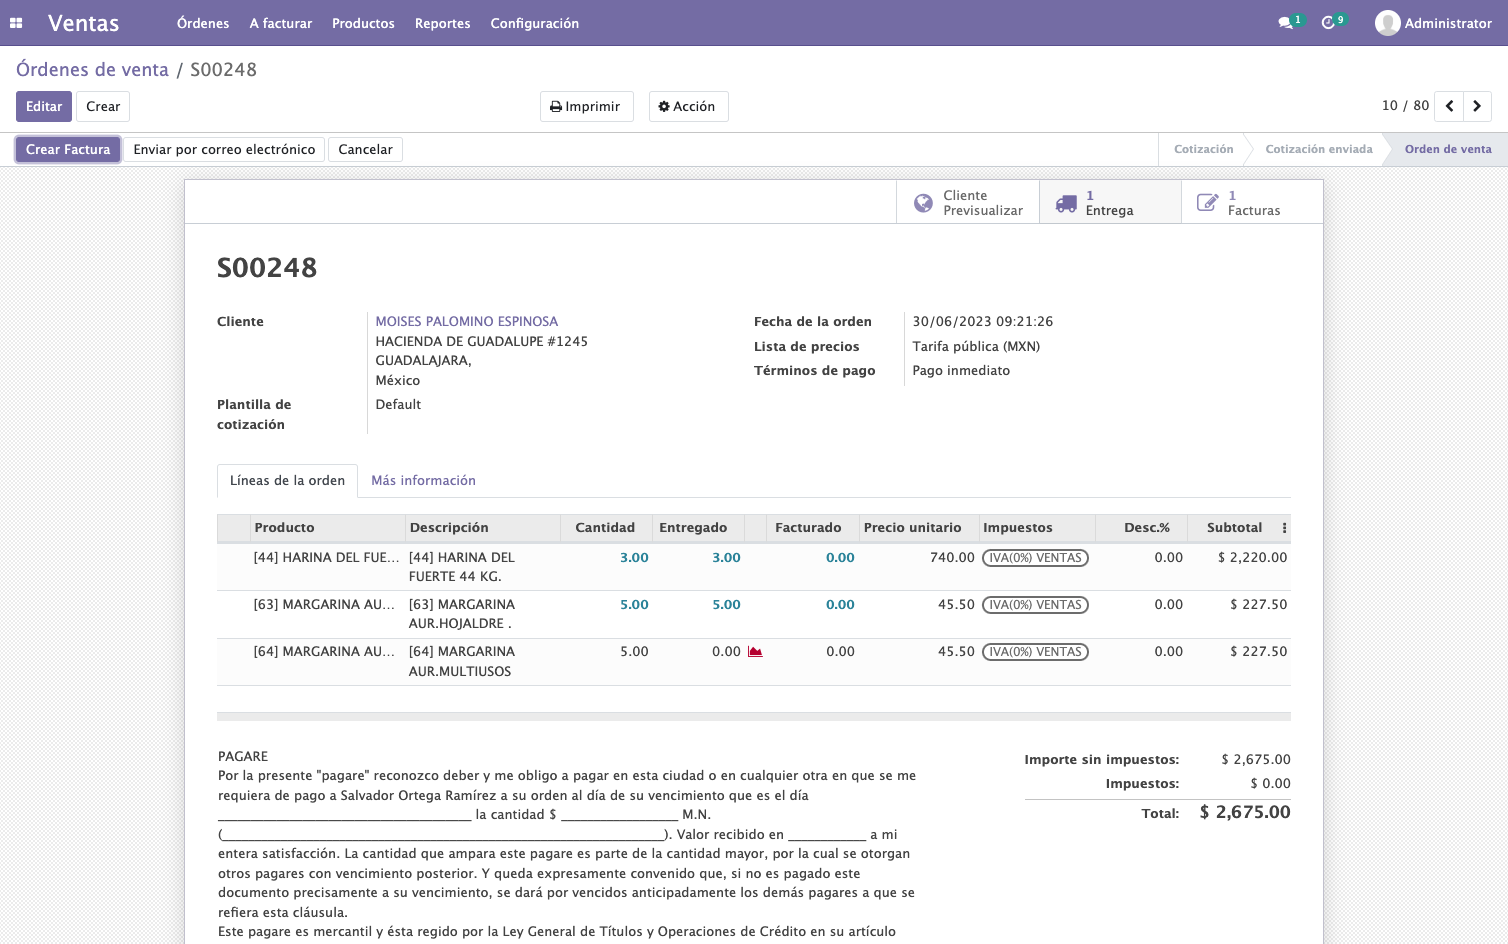Viewport: 1508px width, 944px height.
Task: Click the Administrator avatar icon
Action: pyautogui.click(x=1387, y=23)
